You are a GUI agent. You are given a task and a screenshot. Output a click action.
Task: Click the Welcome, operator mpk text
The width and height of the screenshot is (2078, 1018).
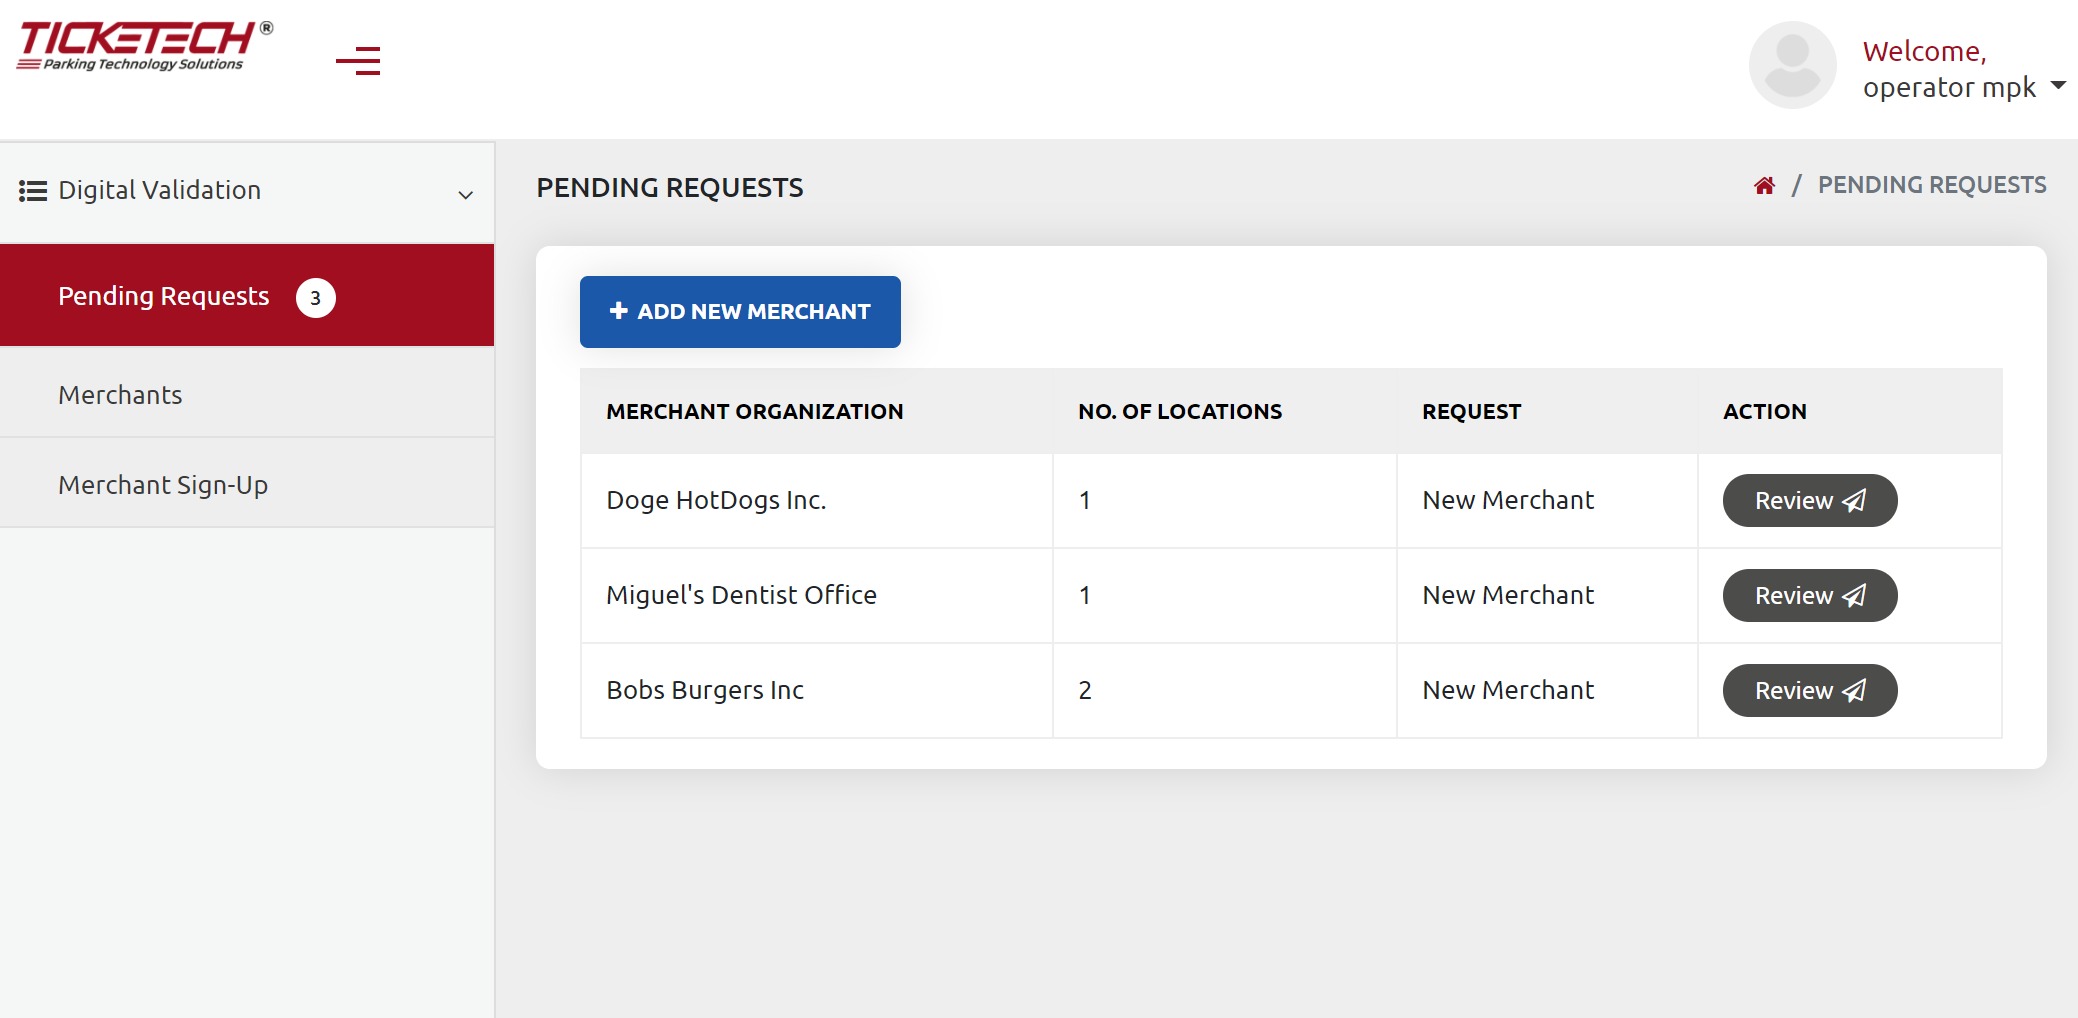pyautogui.click(x=1949, y=69)
